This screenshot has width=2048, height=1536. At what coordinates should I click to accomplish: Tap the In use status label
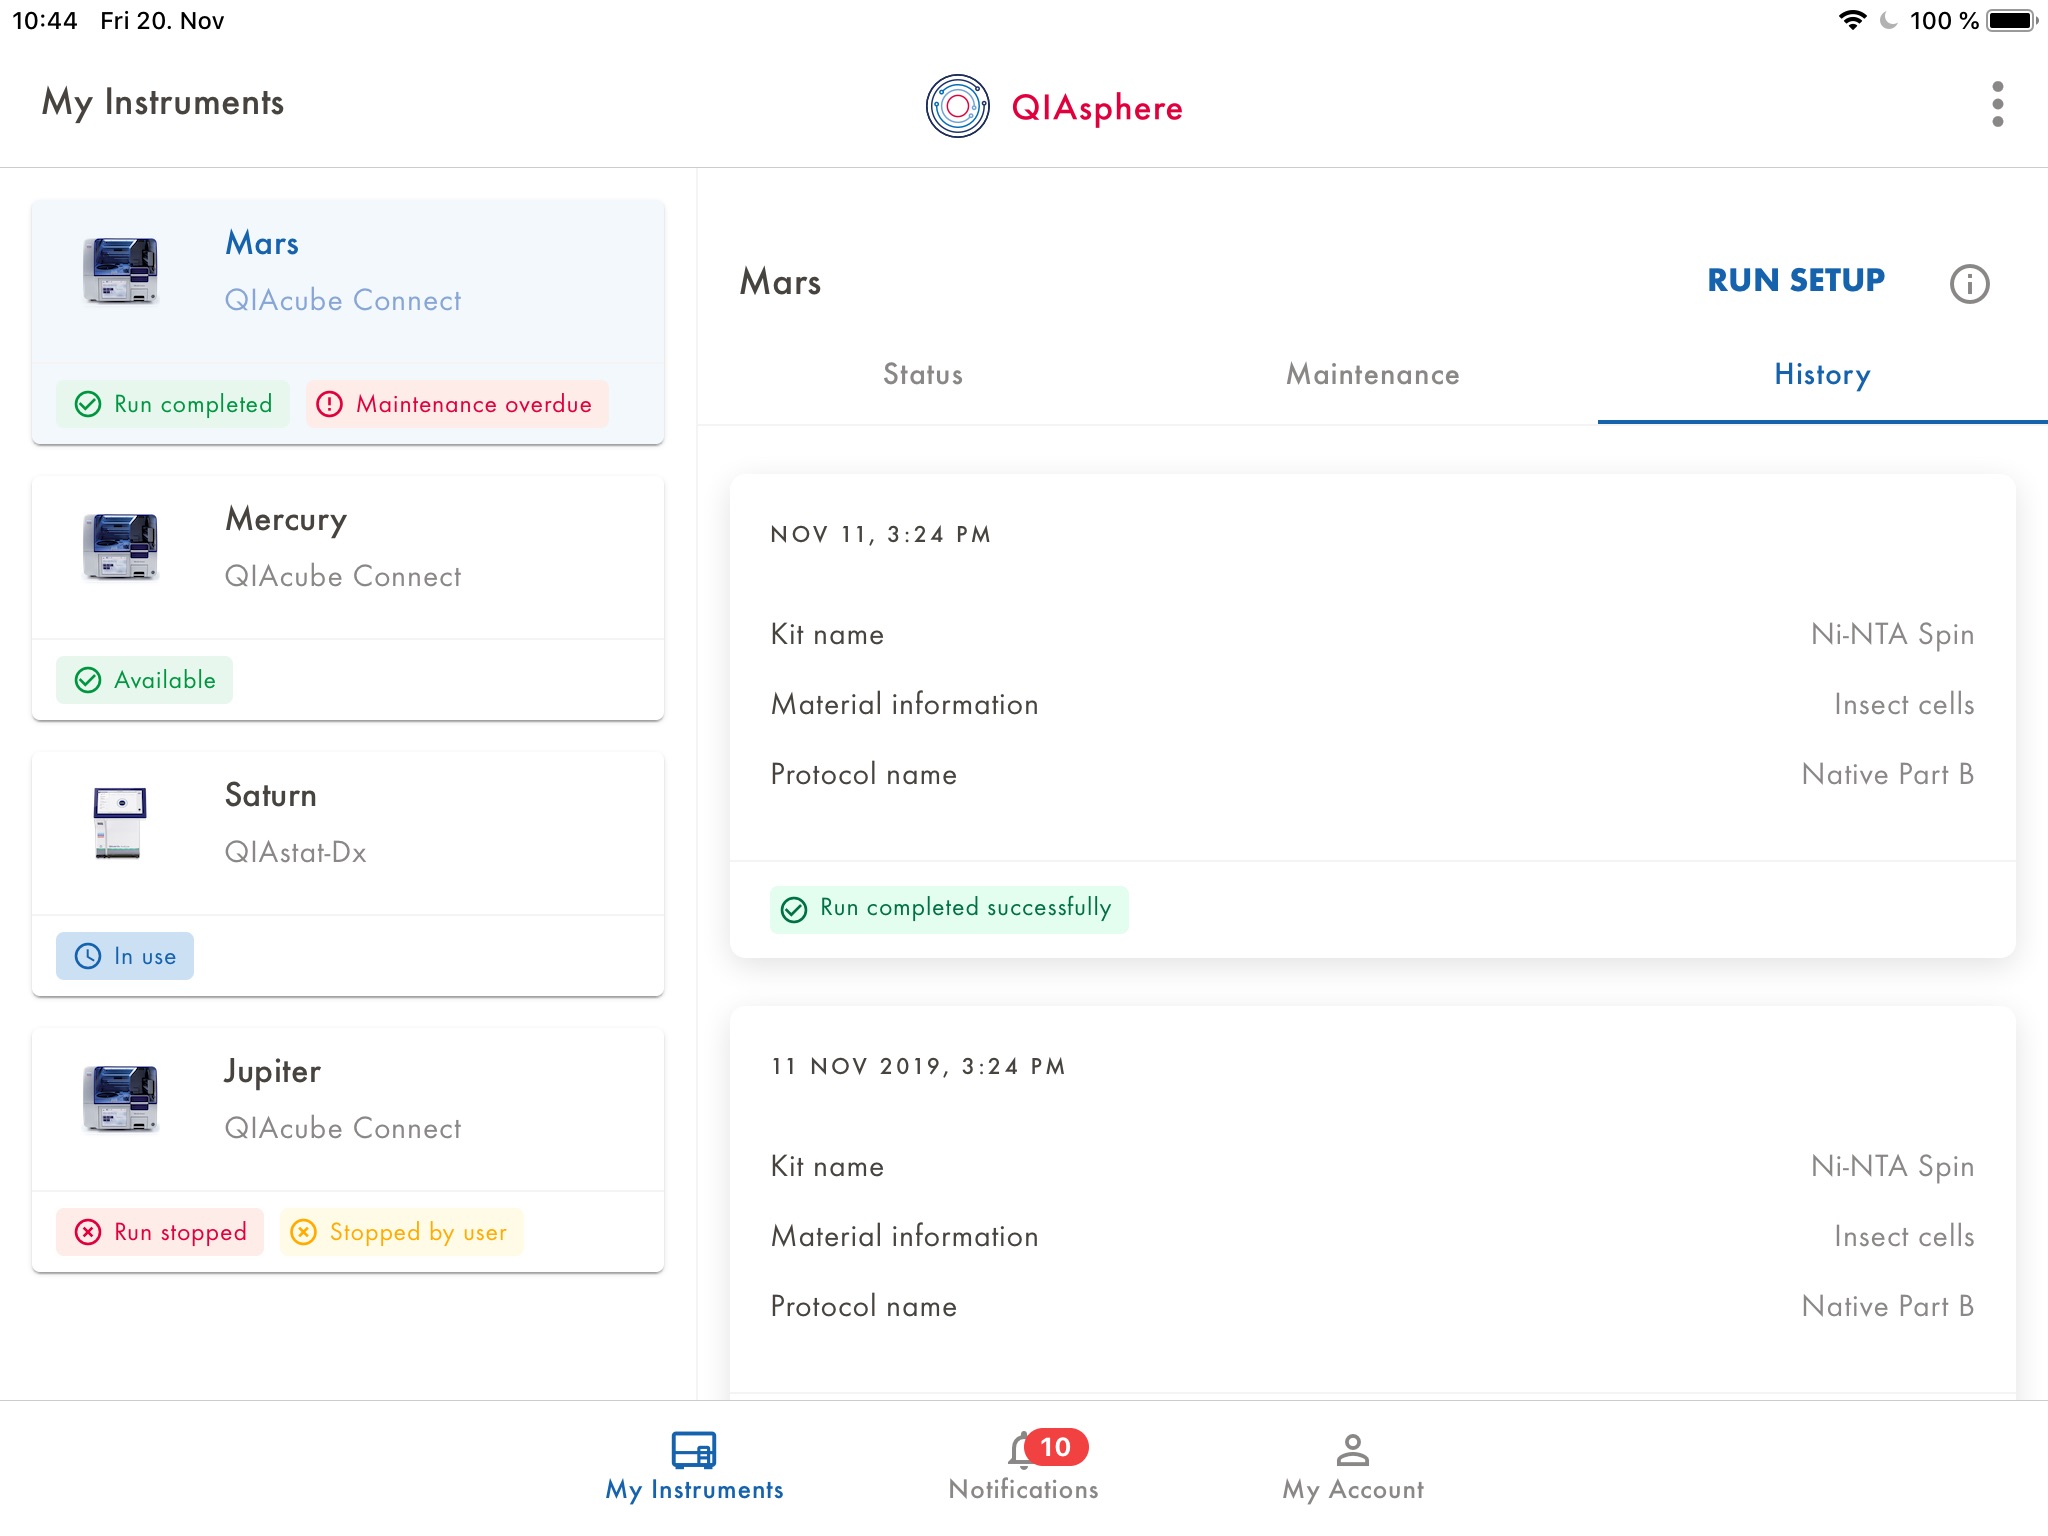(145, 956)
